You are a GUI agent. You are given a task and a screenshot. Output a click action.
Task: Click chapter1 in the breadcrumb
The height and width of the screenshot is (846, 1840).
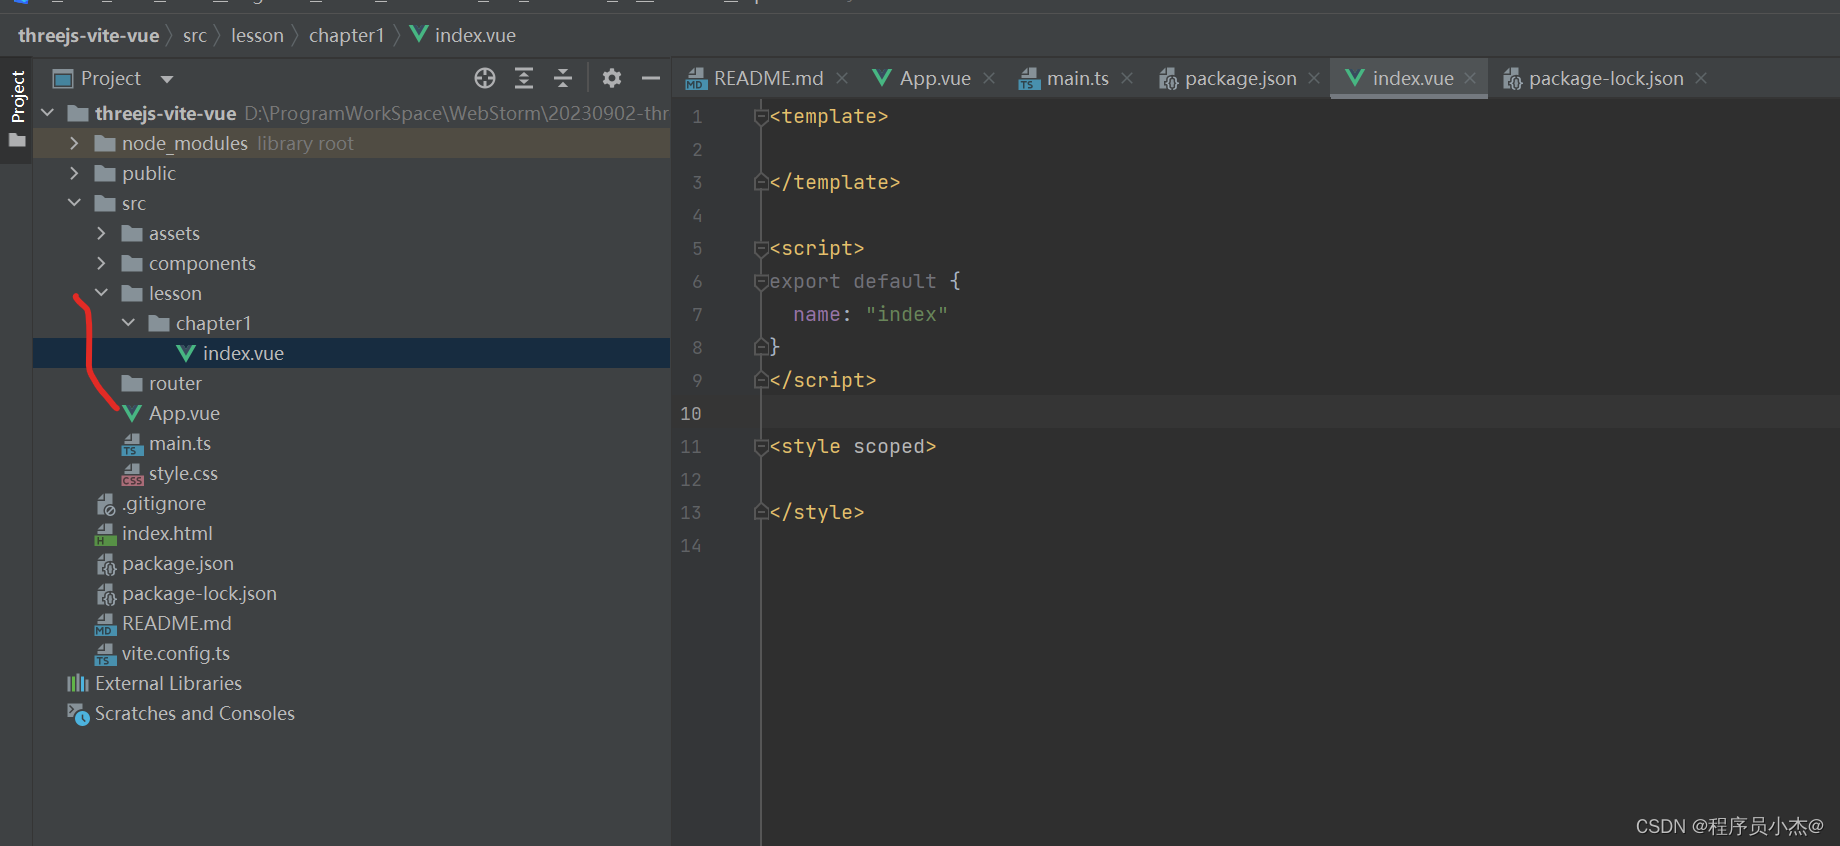pos(346,35)
